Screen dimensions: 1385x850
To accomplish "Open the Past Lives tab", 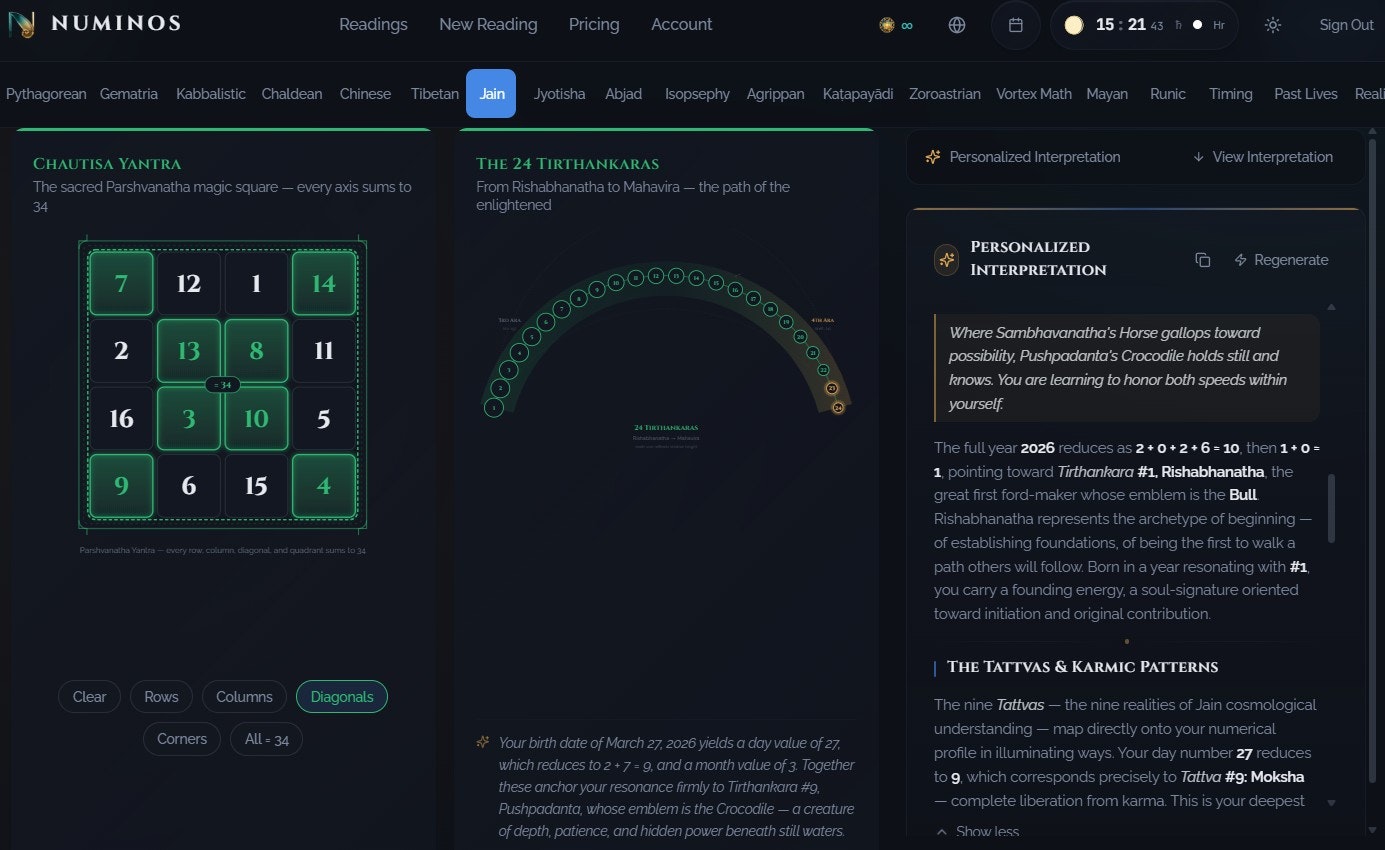I will (1306, 94).
